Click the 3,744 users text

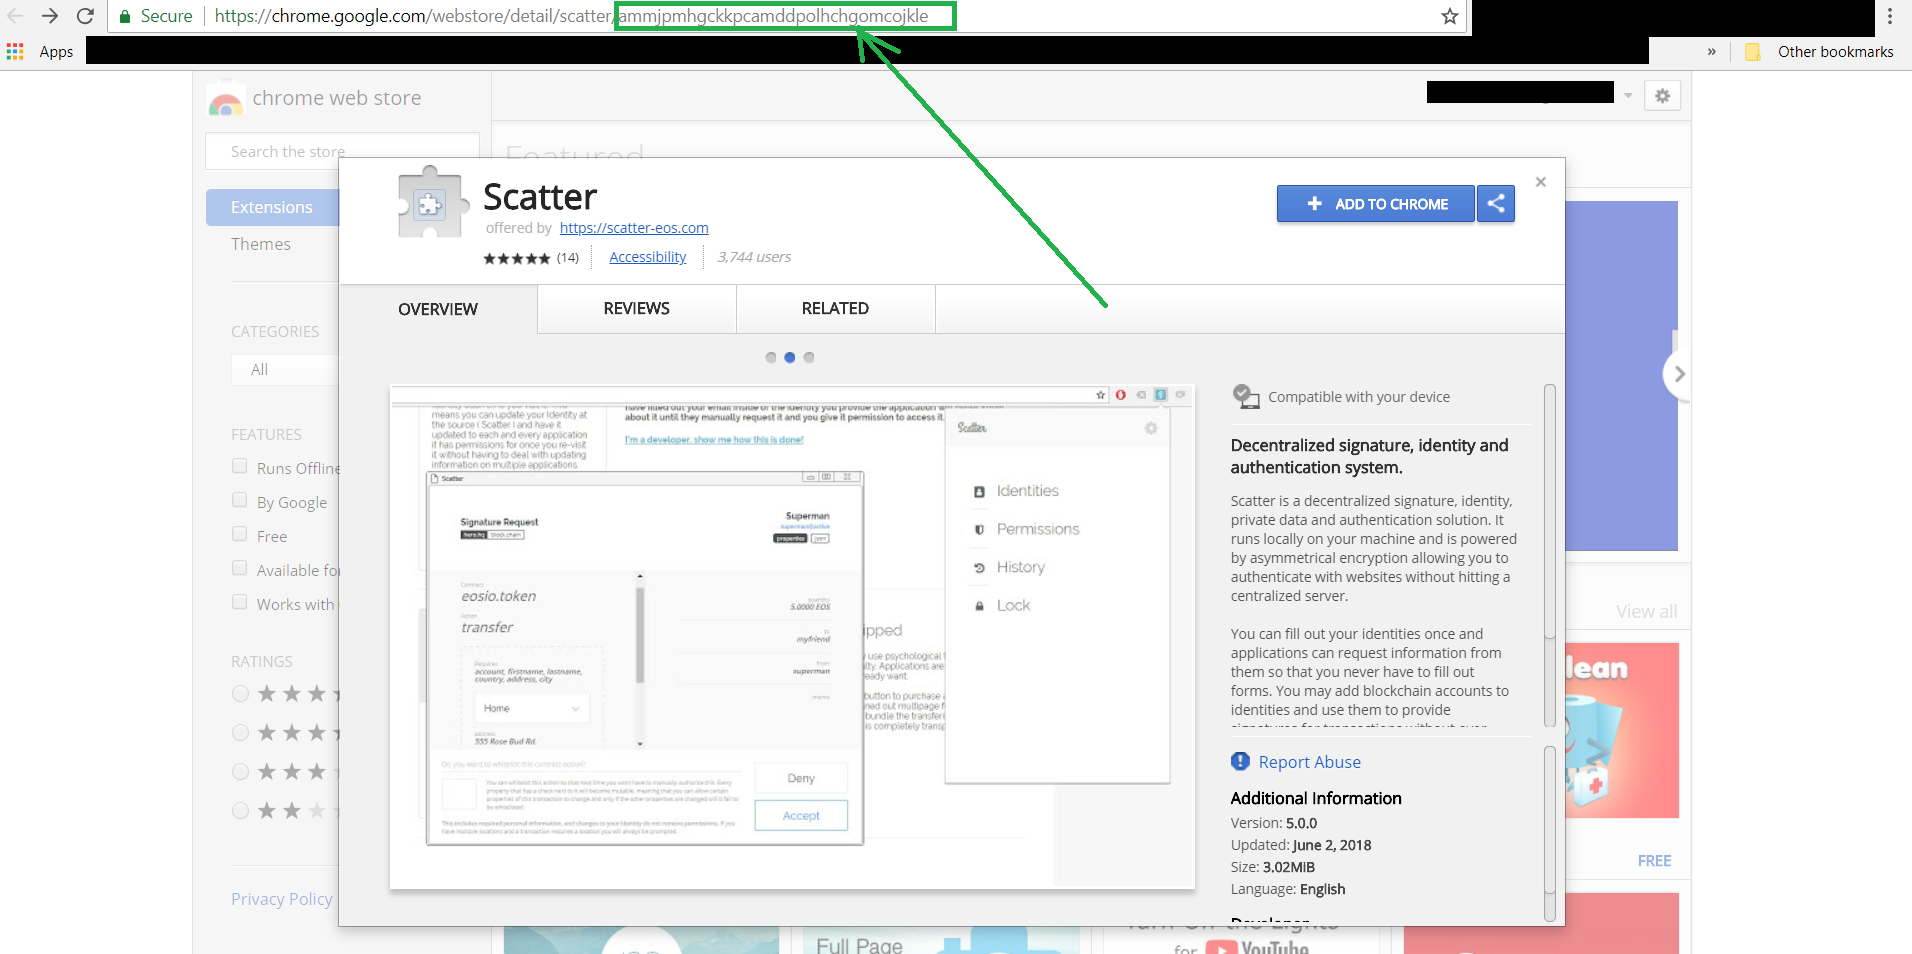point(754,257)
